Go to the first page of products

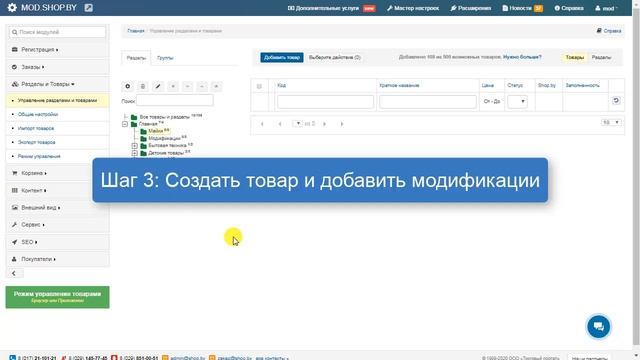[262, 124]
